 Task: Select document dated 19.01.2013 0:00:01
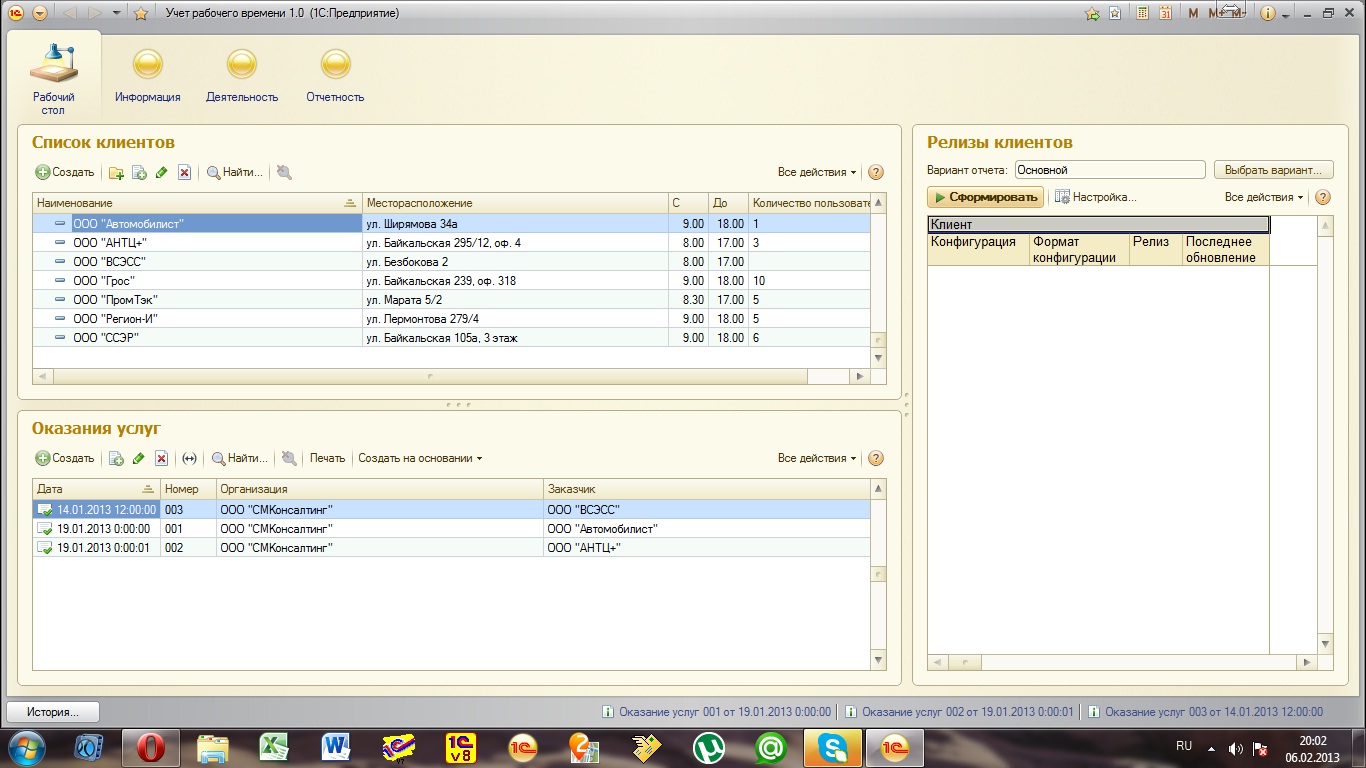(x=451, y=548)
